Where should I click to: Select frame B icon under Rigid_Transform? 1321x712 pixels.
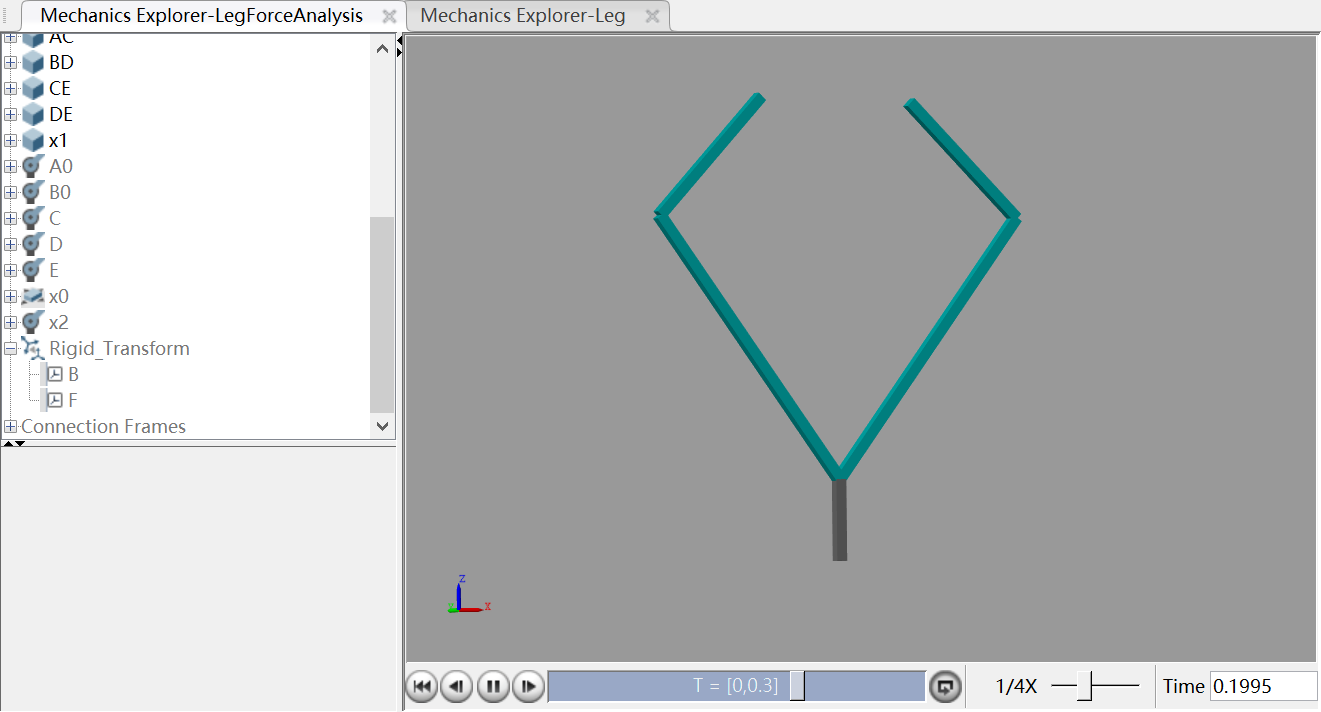tap(56, 374)
